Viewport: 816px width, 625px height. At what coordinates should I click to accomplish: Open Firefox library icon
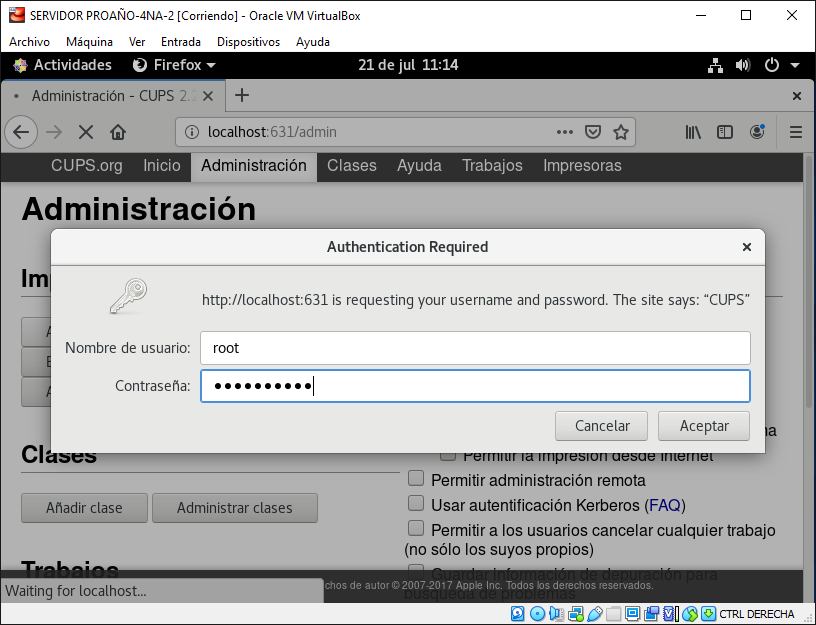693,132
